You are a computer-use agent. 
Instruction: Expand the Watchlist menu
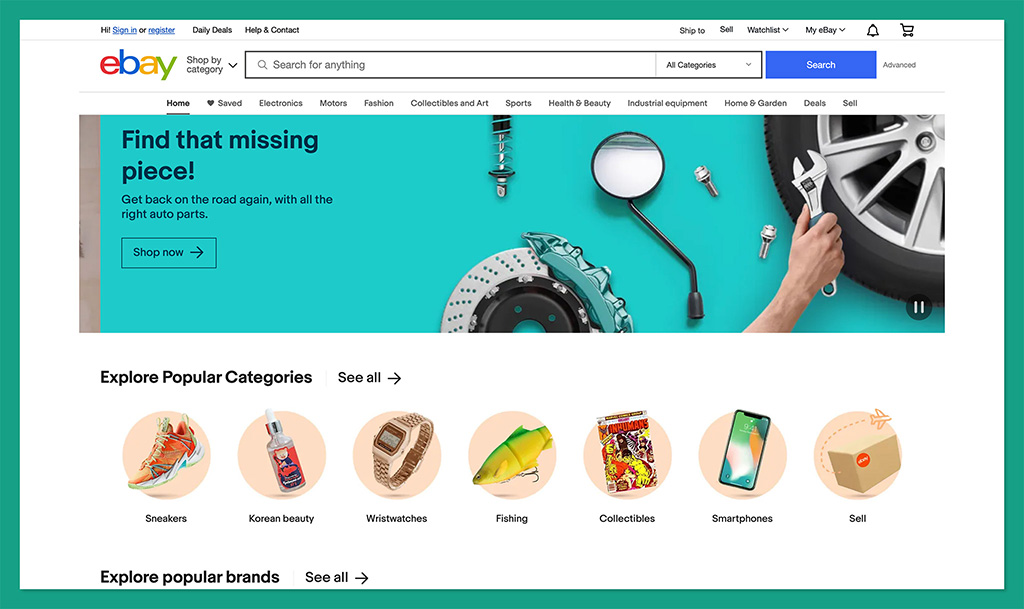click(x=767, y=30)
